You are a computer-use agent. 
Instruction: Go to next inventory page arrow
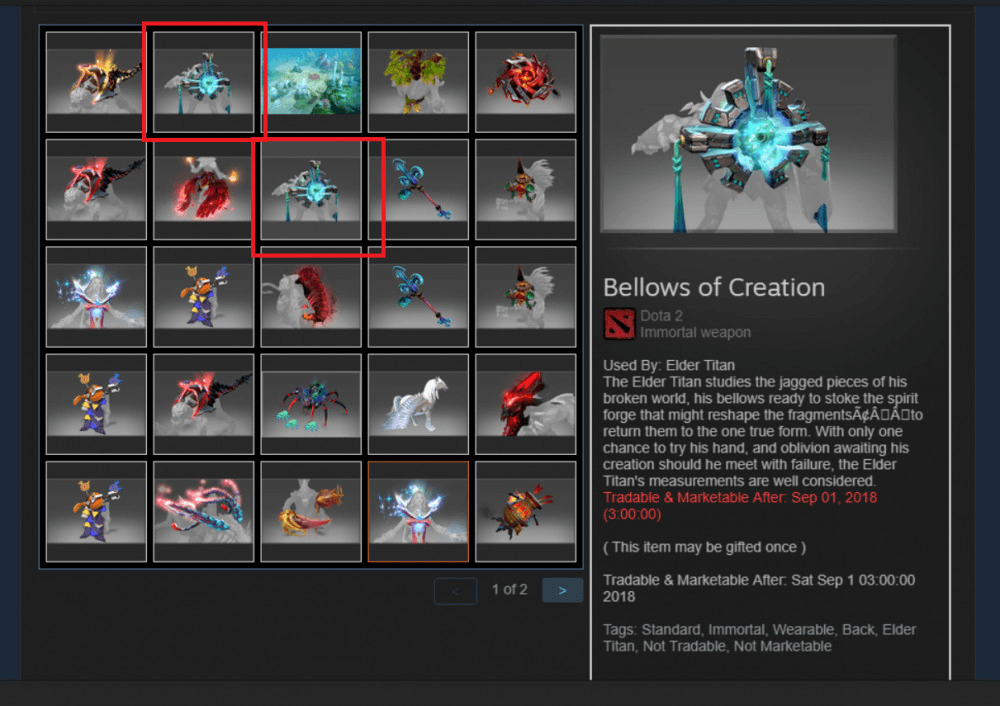(562, 591)
